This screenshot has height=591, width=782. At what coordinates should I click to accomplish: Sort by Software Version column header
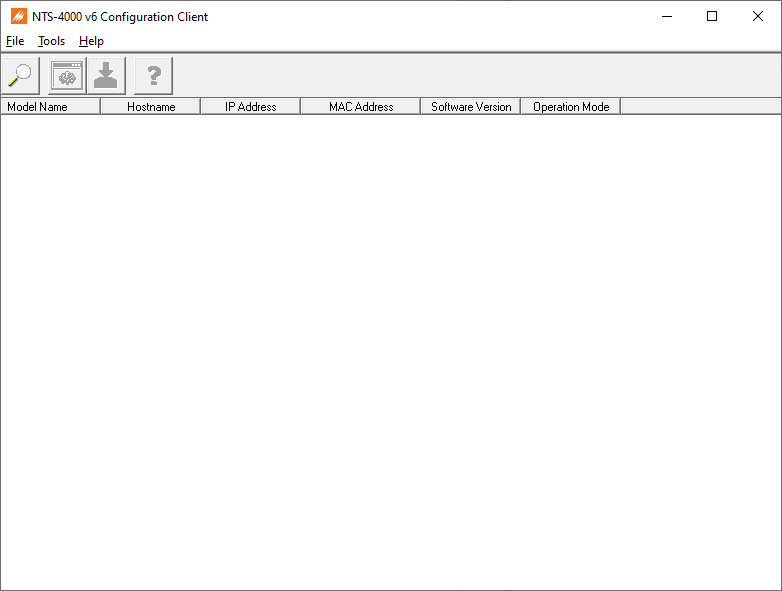(x=471, y=107)
